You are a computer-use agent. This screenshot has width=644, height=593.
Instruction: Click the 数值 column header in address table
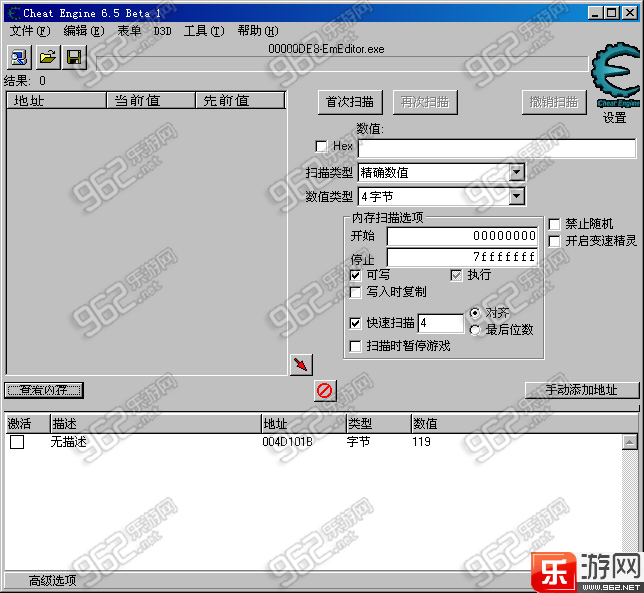click(525, 424)
